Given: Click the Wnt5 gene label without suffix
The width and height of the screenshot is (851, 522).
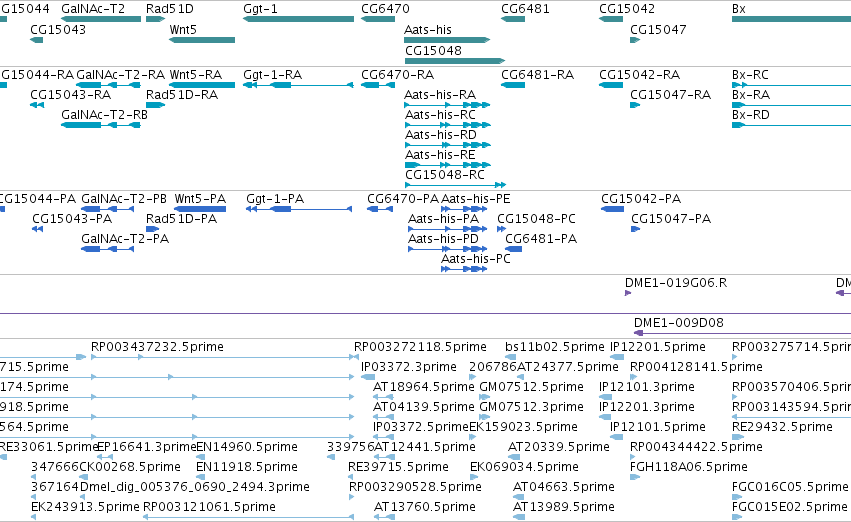Looking at the screenshot, I should [x=183, y=30].
